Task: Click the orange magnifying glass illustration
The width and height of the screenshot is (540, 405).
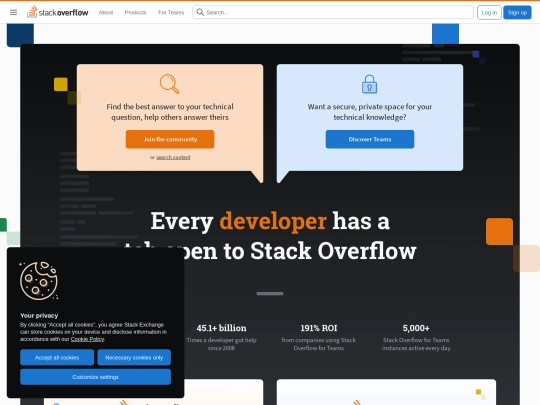Action: [169, 84]
